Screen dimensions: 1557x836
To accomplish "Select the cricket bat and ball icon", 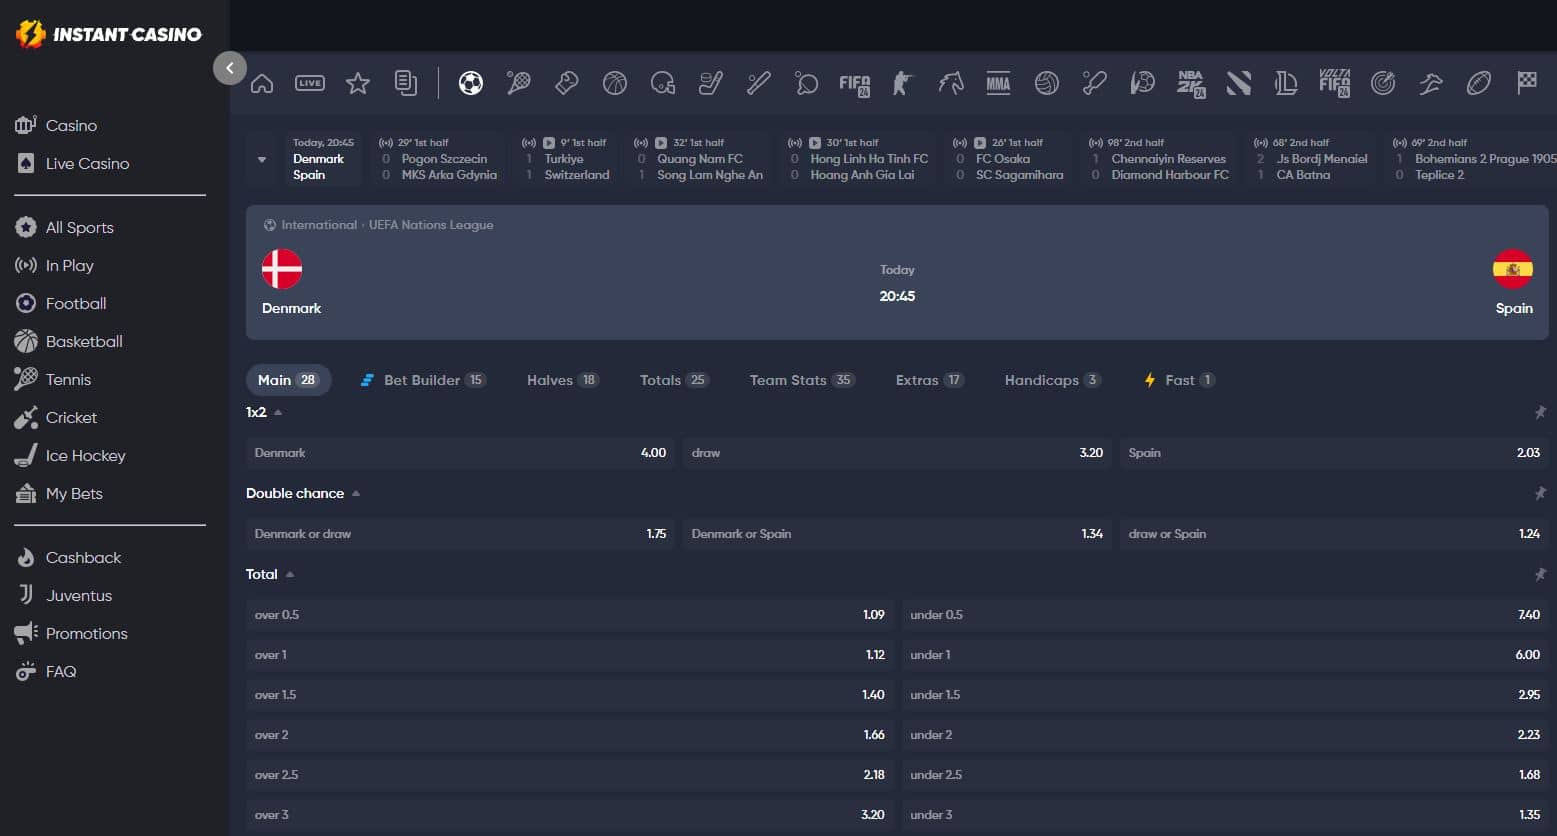I will tap(1095, 83).
